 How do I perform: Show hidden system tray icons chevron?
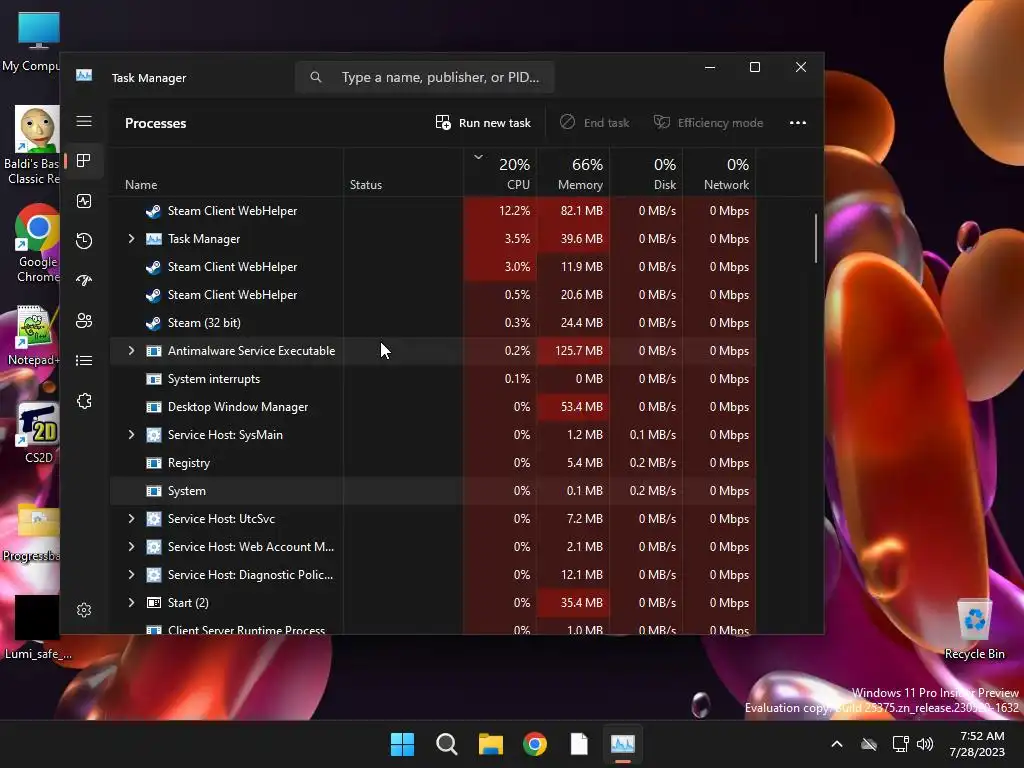tap(837, 744)
